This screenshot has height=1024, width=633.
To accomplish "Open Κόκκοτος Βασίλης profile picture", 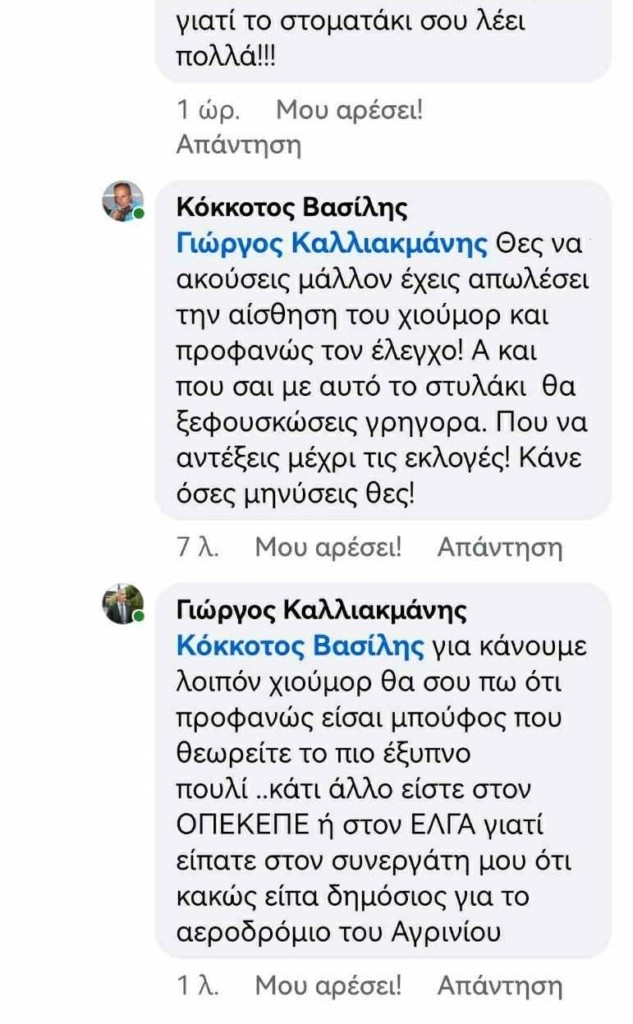I will (122, 201).
